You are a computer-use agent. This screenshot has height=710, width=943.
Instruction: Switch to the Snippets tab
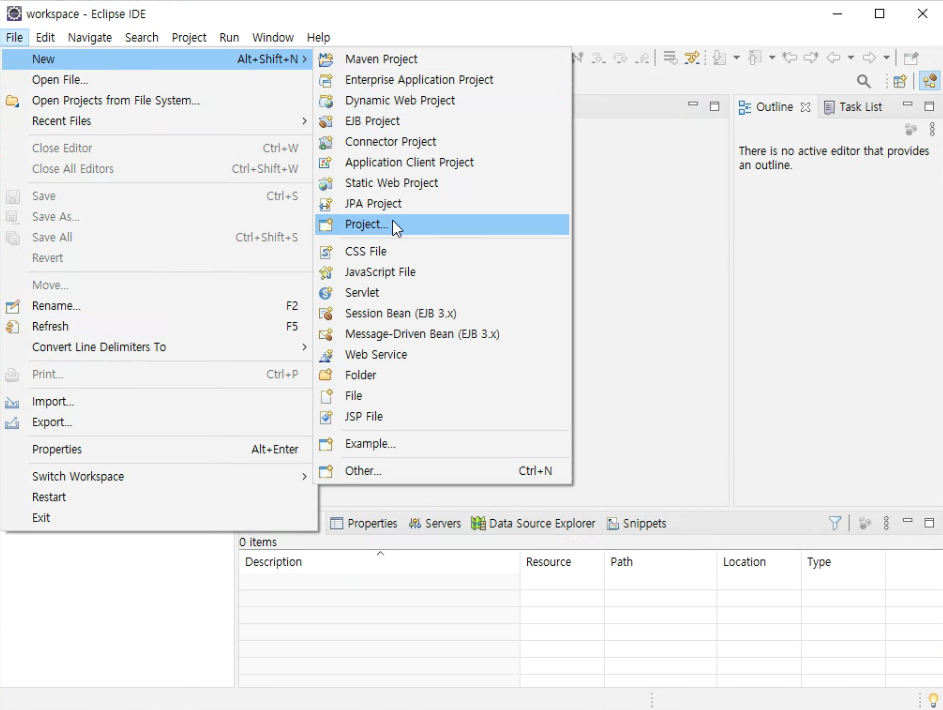coord(636,524)
